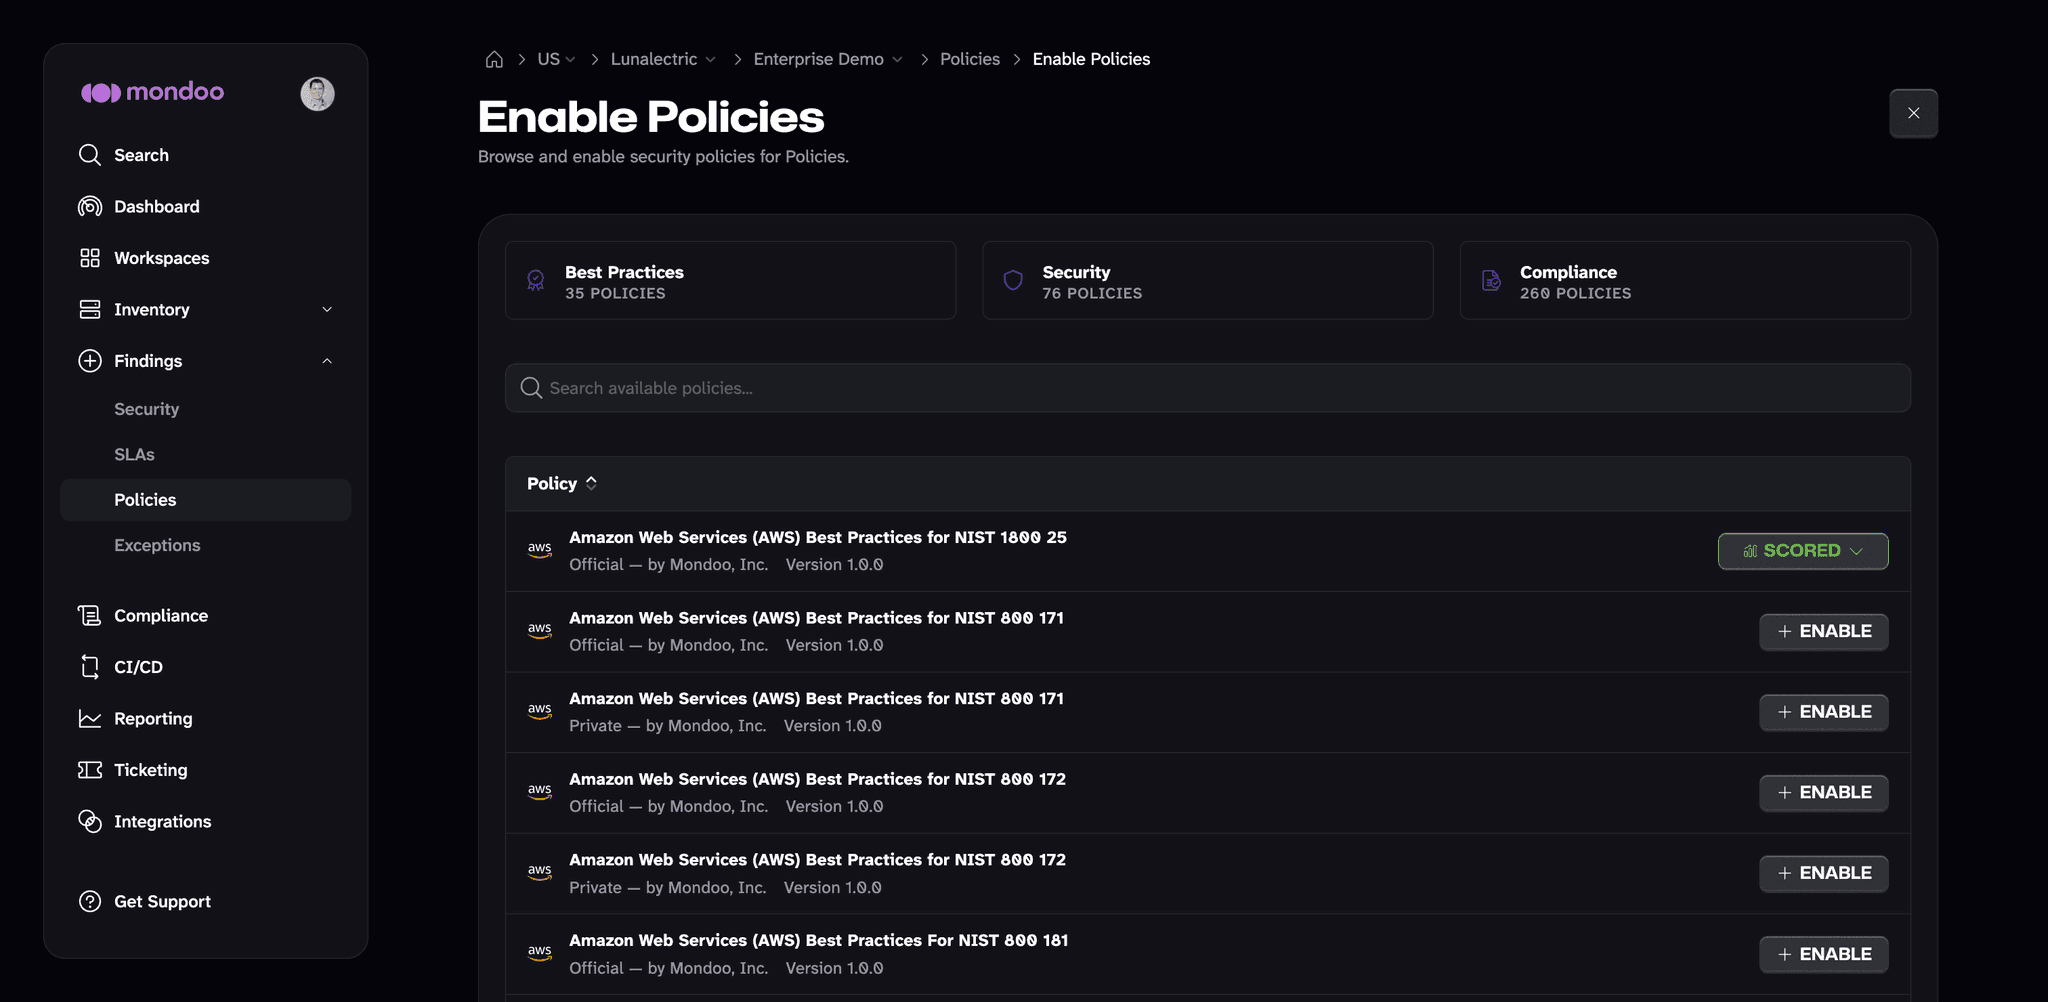Open NIST 800 181 policy title
Screen dimensions: 2048x1002
819,940
